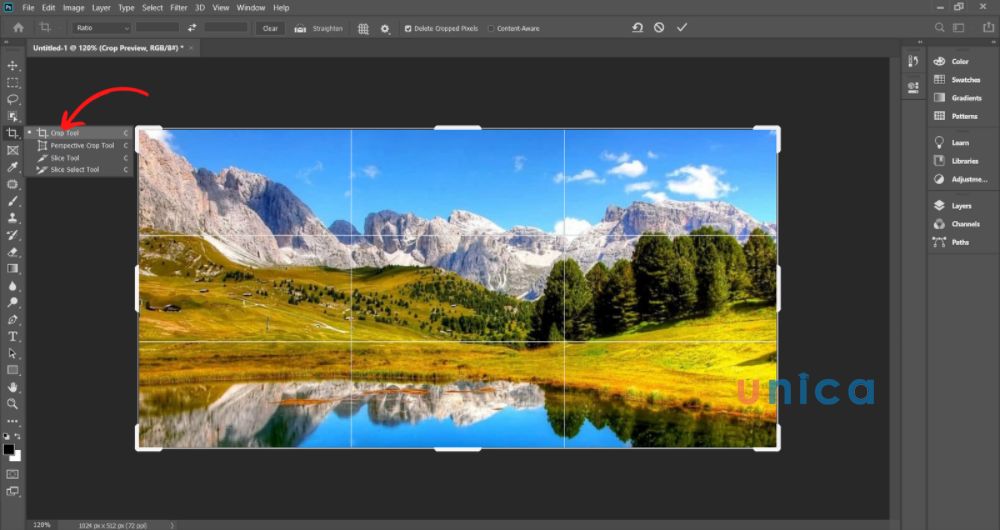
Task: Commit the crop with the checkmark
Action: pyautogui.click(x=682, y=27)
